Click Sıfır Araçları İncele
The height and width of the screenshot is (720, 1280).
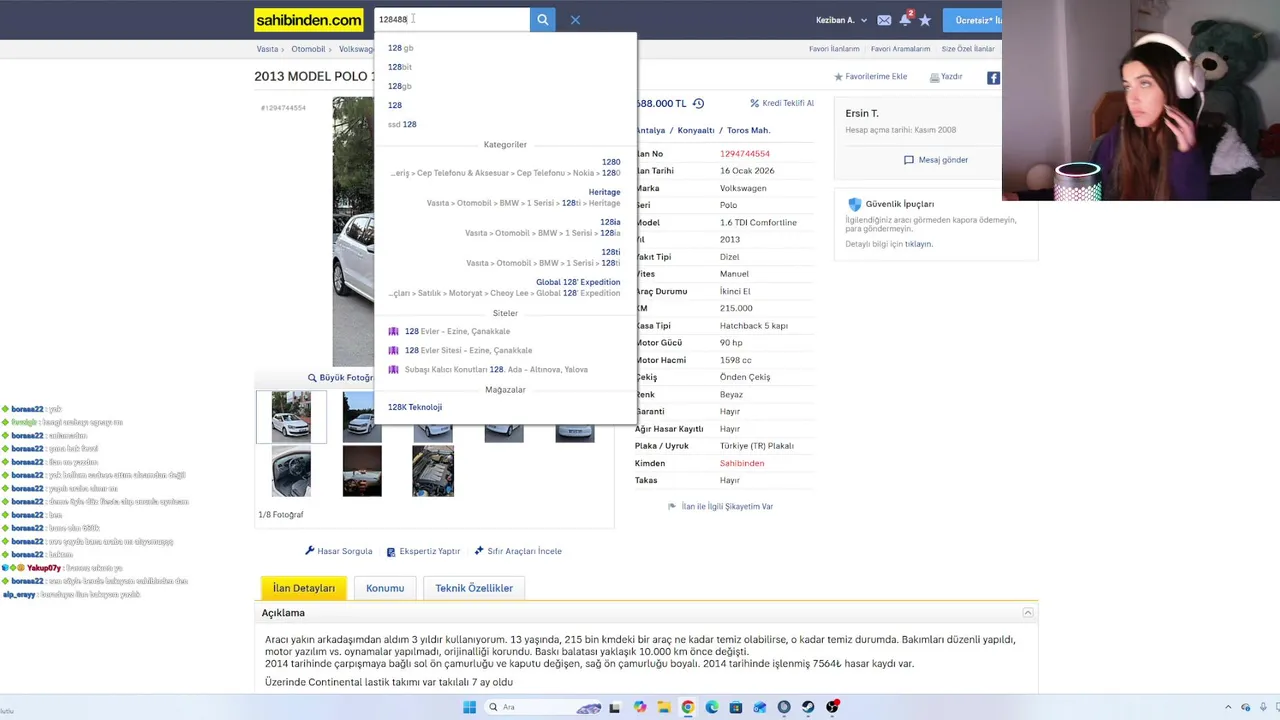(518, 551)
